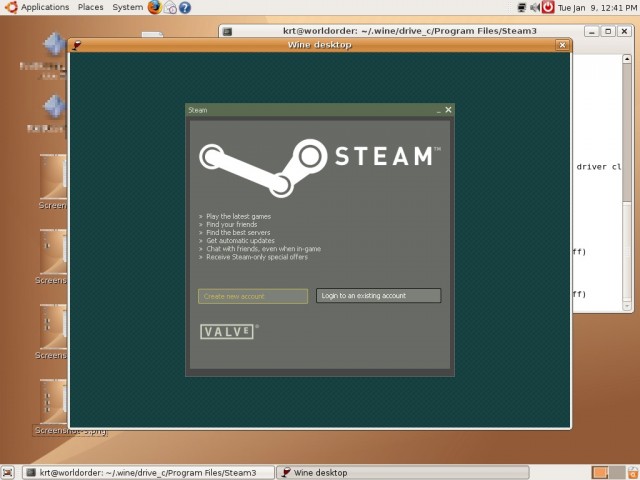640x480 pixels.
Task: Click the Valve logo
Action: coord(227,331)
